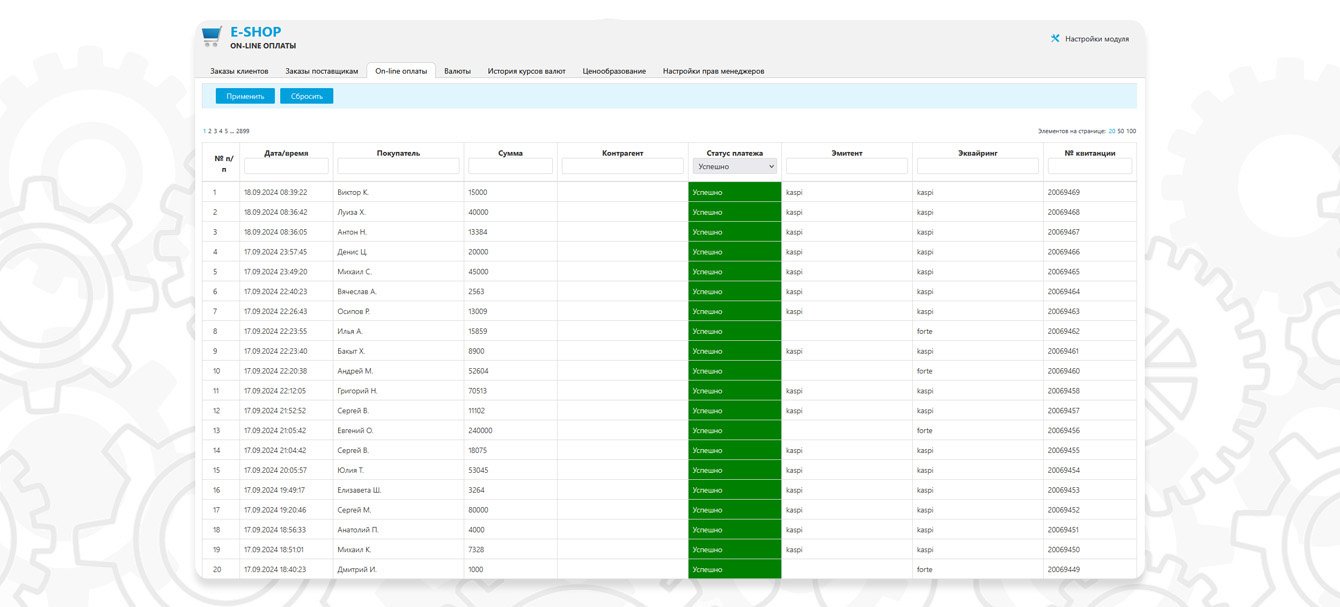
Task: Focus the Покупатель filter input field
Action: pyautogui.click(x=398, y=166)
